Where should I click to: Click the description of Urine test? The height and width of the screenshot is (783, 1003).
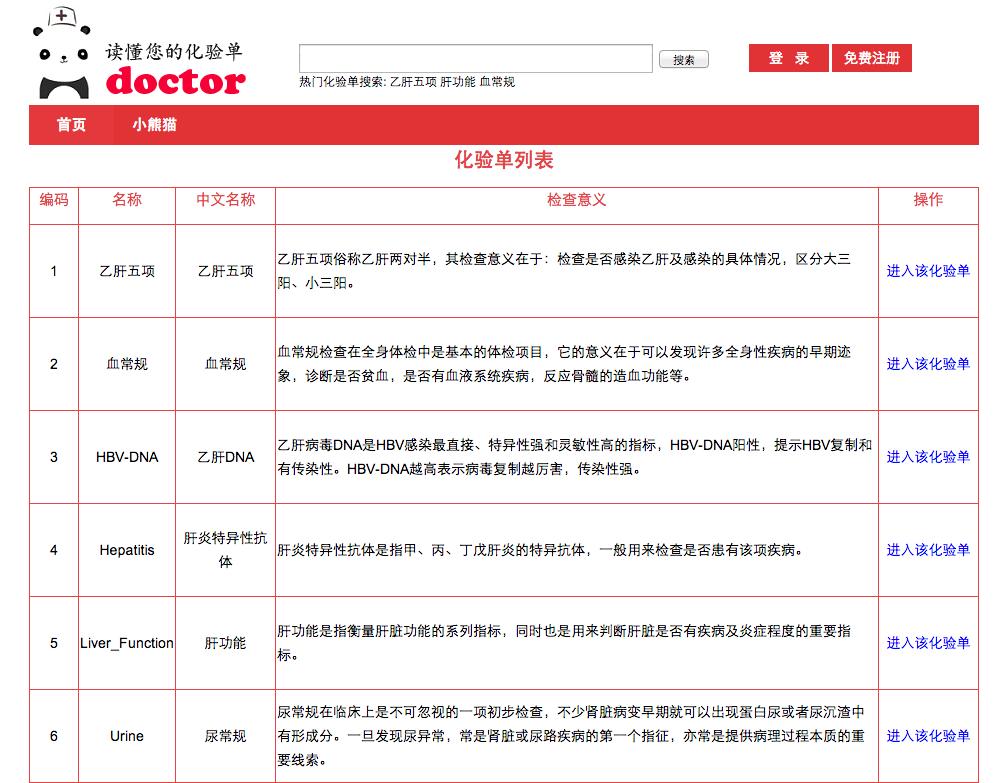pyautogui.click(x=576, y=736)
